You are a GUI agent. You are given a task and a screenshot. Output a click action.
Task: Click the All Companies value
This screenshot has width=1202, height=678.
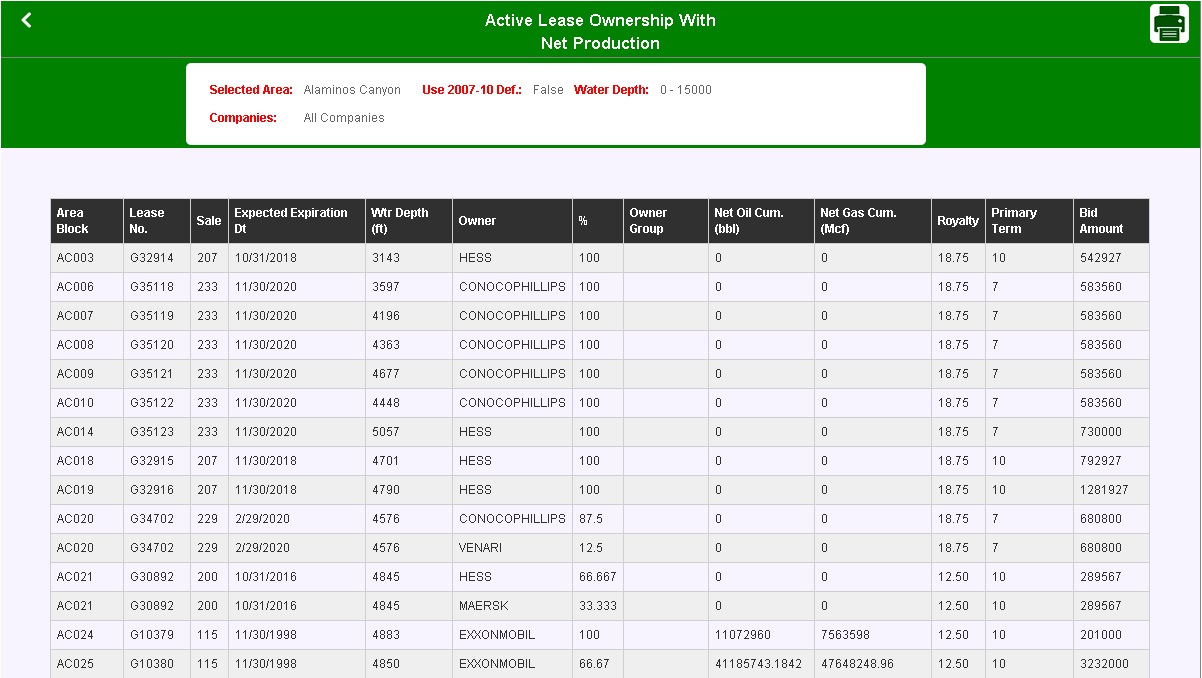coord(344,118)
